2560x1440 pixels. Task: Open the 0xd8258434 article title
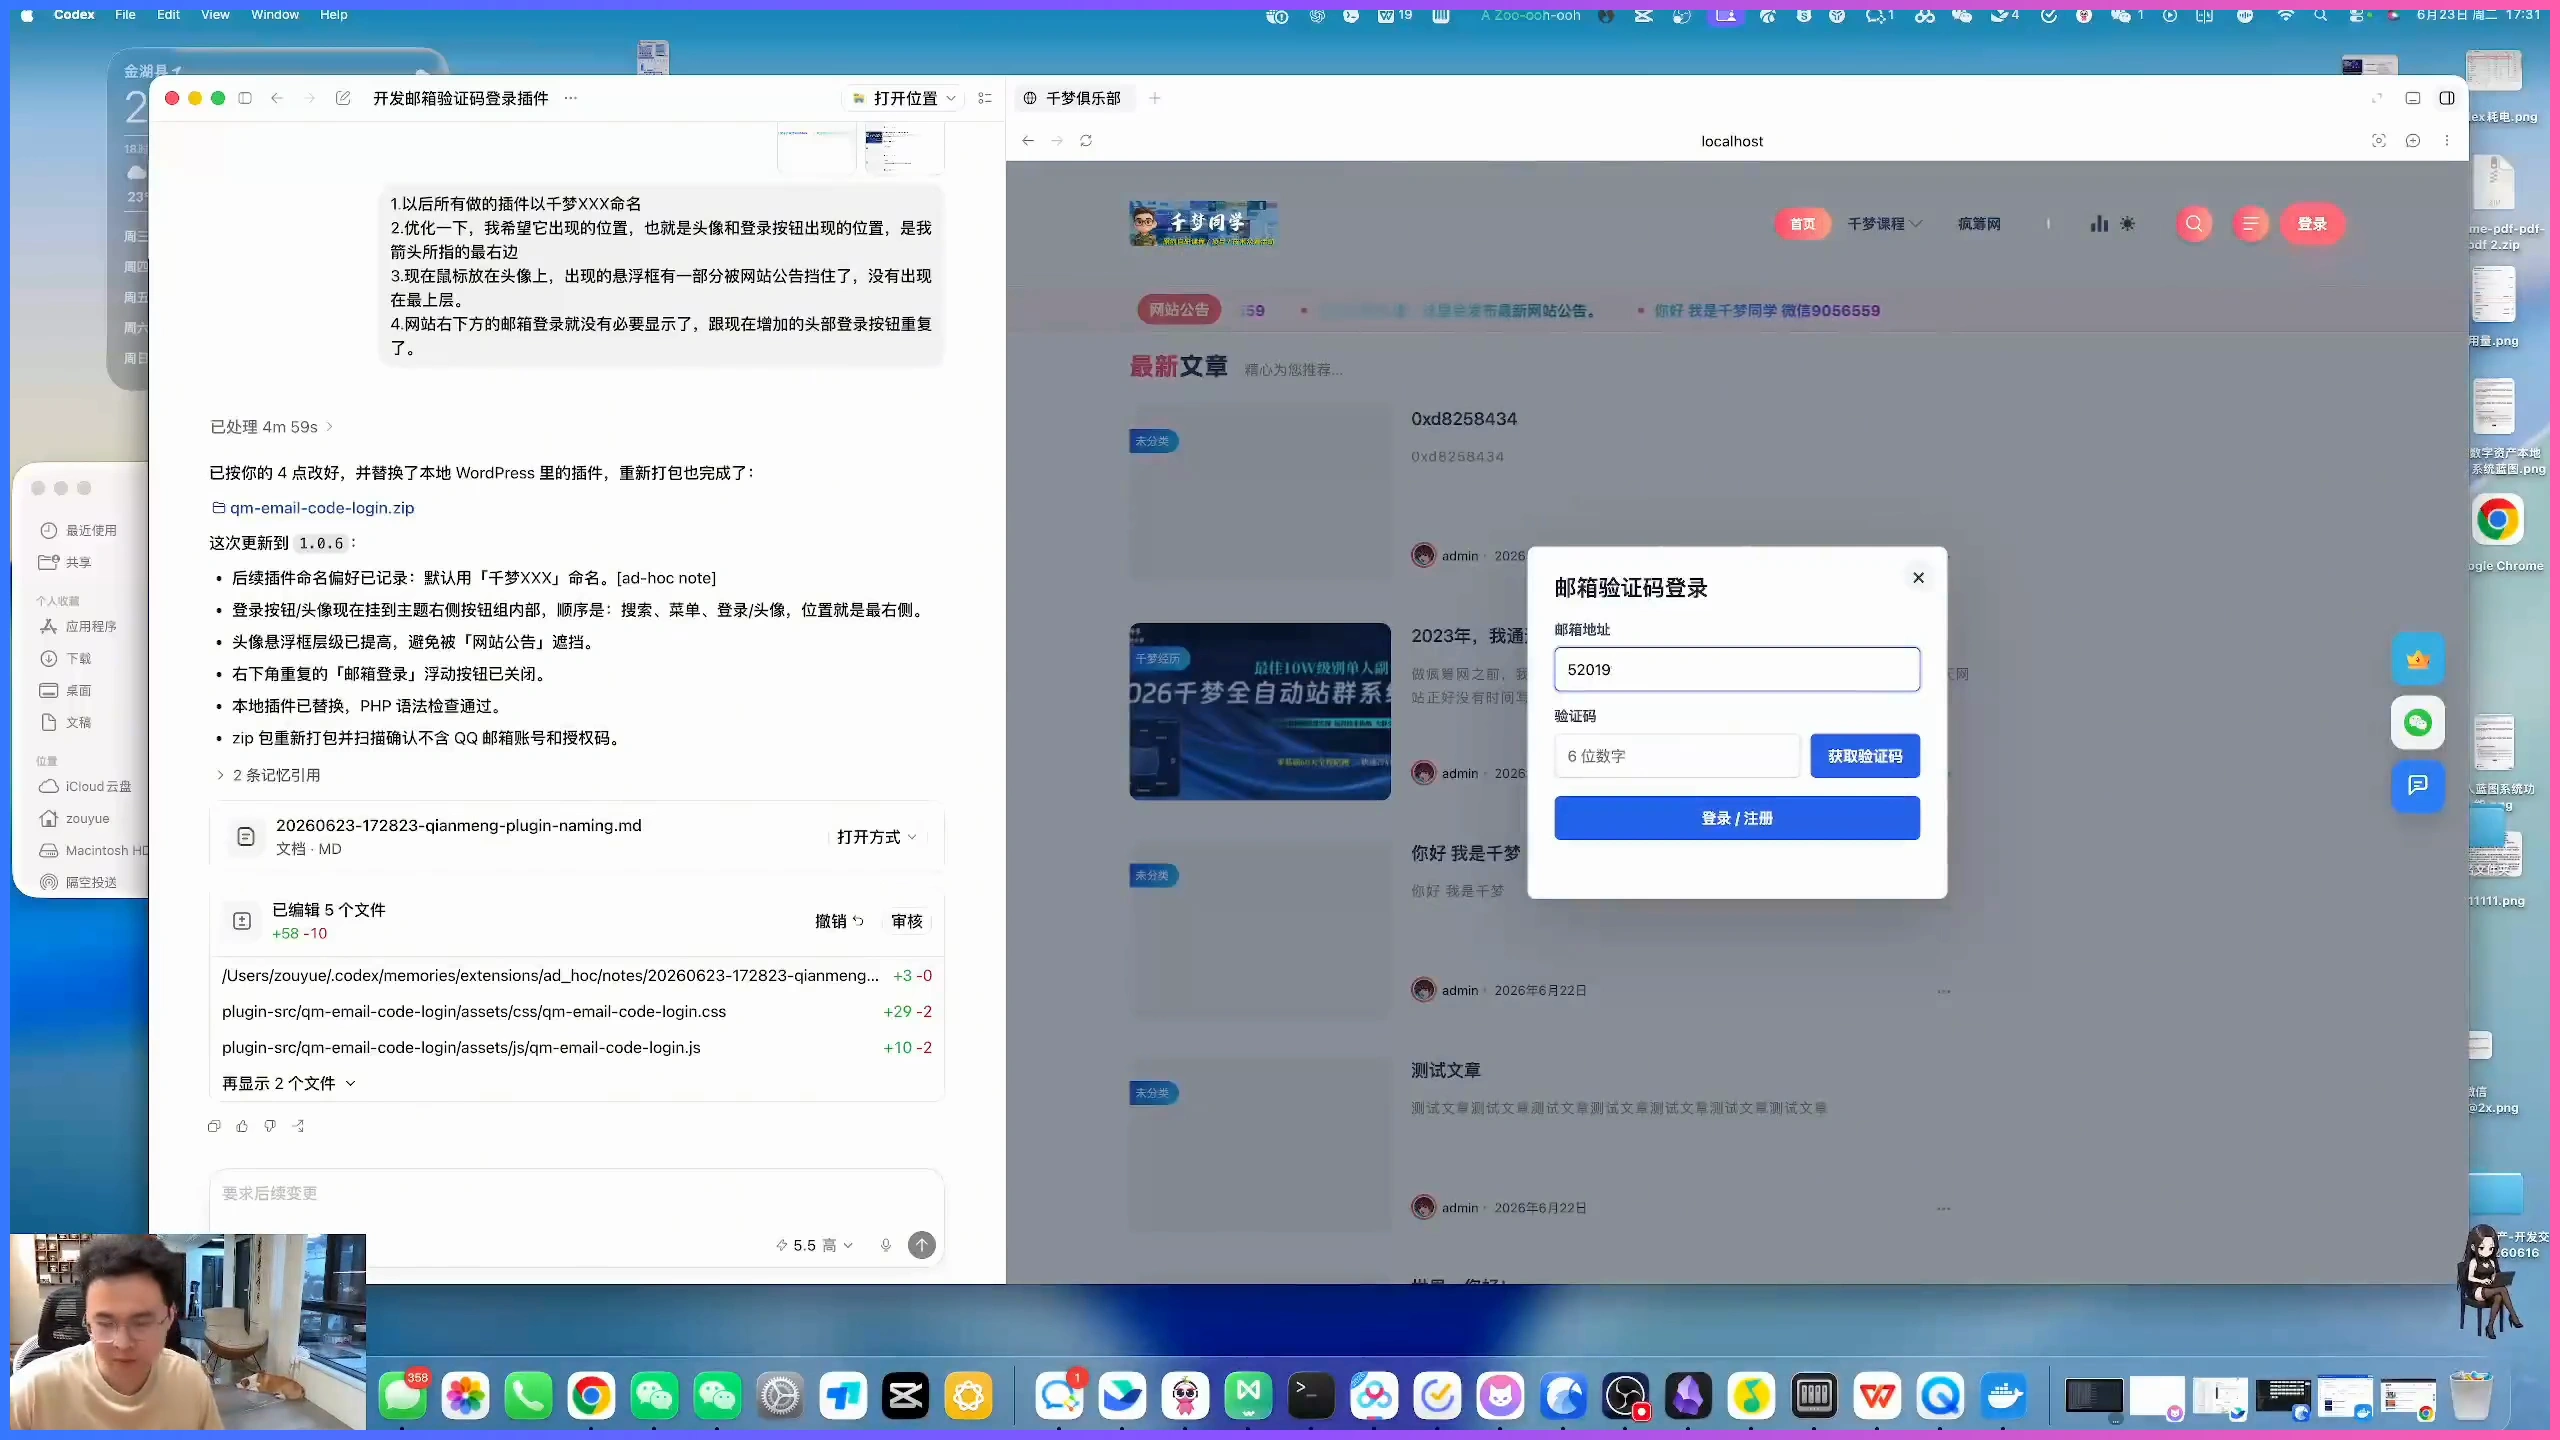(1464, 419)
